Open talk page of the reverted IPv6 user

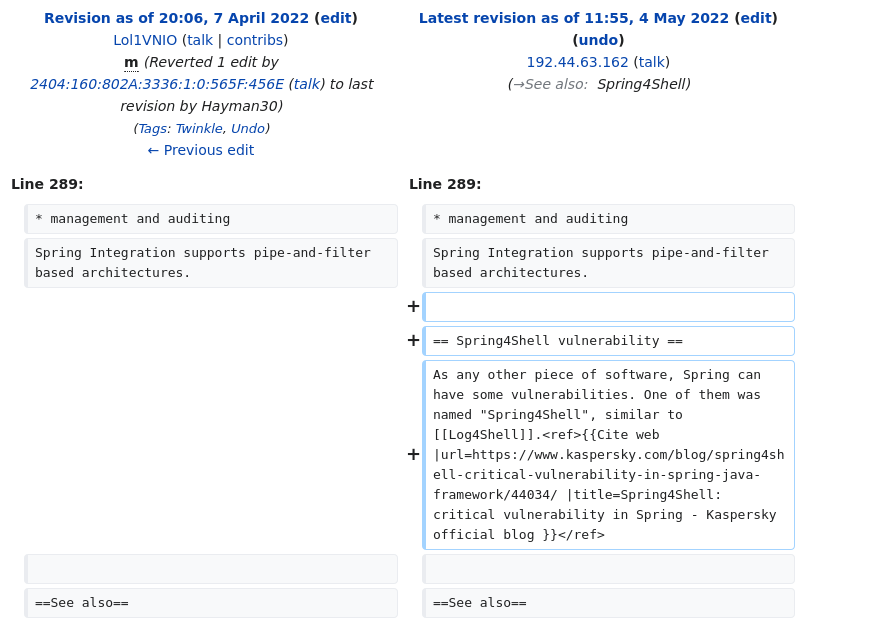[x=307, y=84]
